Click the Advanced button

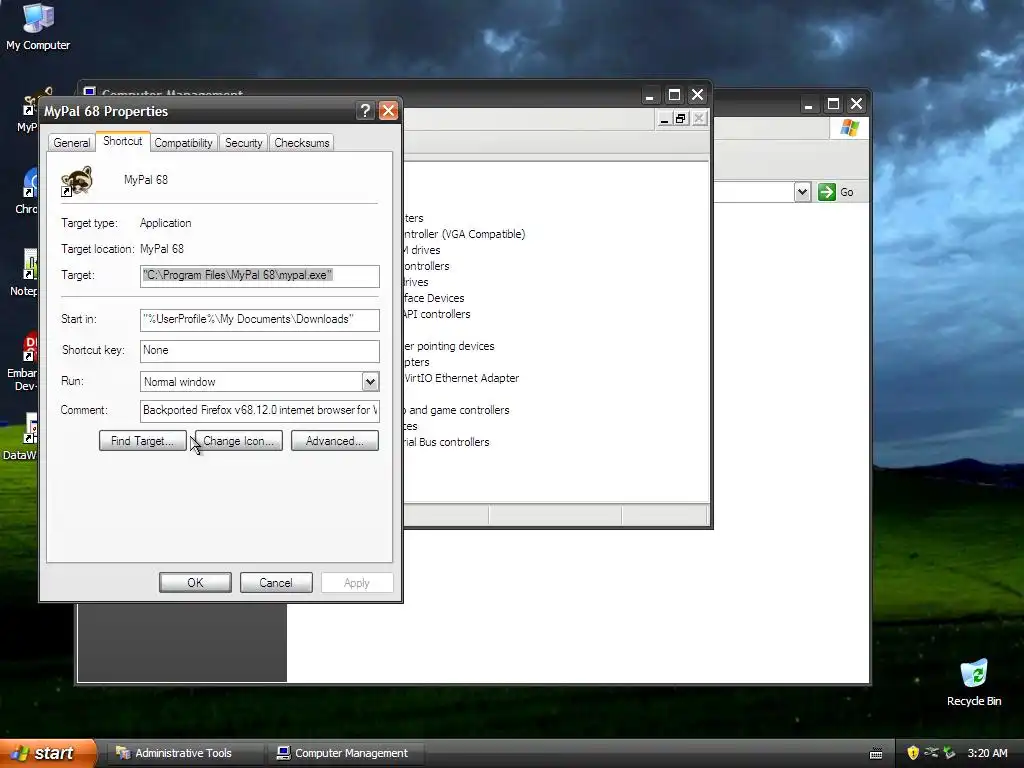coord(334,441)
